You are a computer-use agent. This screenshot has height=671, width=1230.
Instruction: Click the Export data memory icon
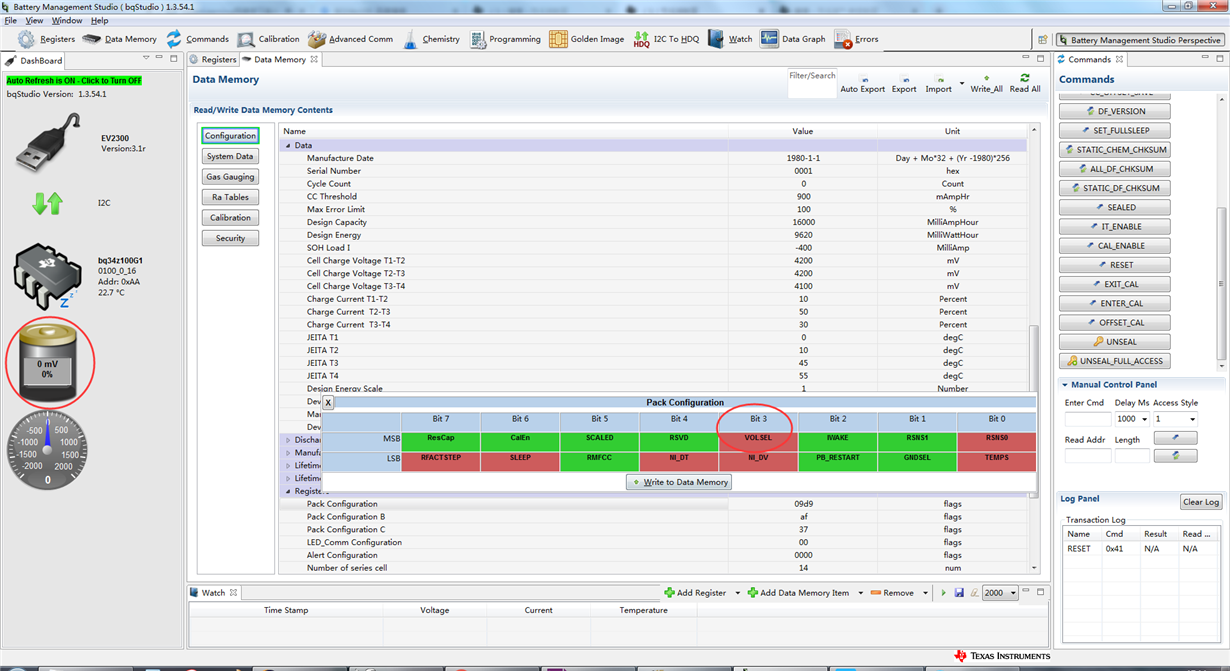(x=904, y=79)
